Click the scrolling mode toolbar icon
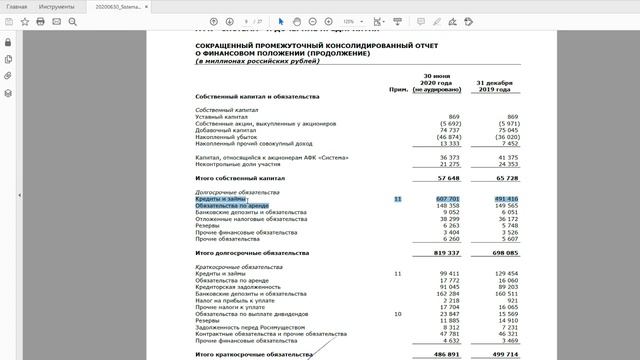The width and height of the screenshot is (640, 360). [x=397, y=22]
